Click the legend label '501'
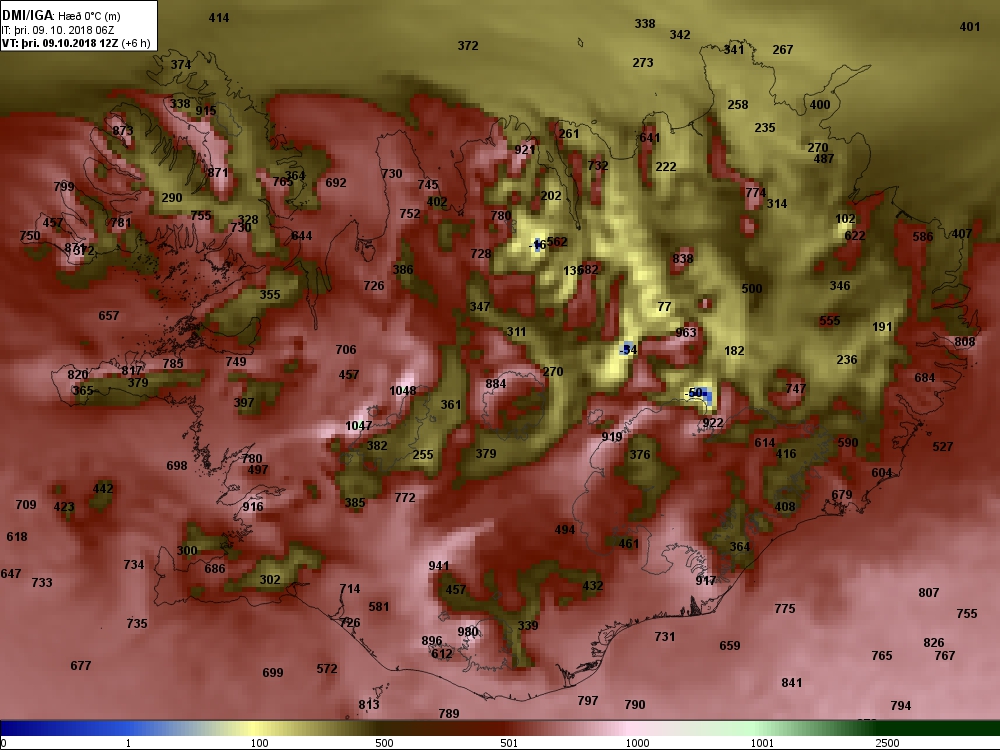The image size is (1000, 750). [509, 743]
